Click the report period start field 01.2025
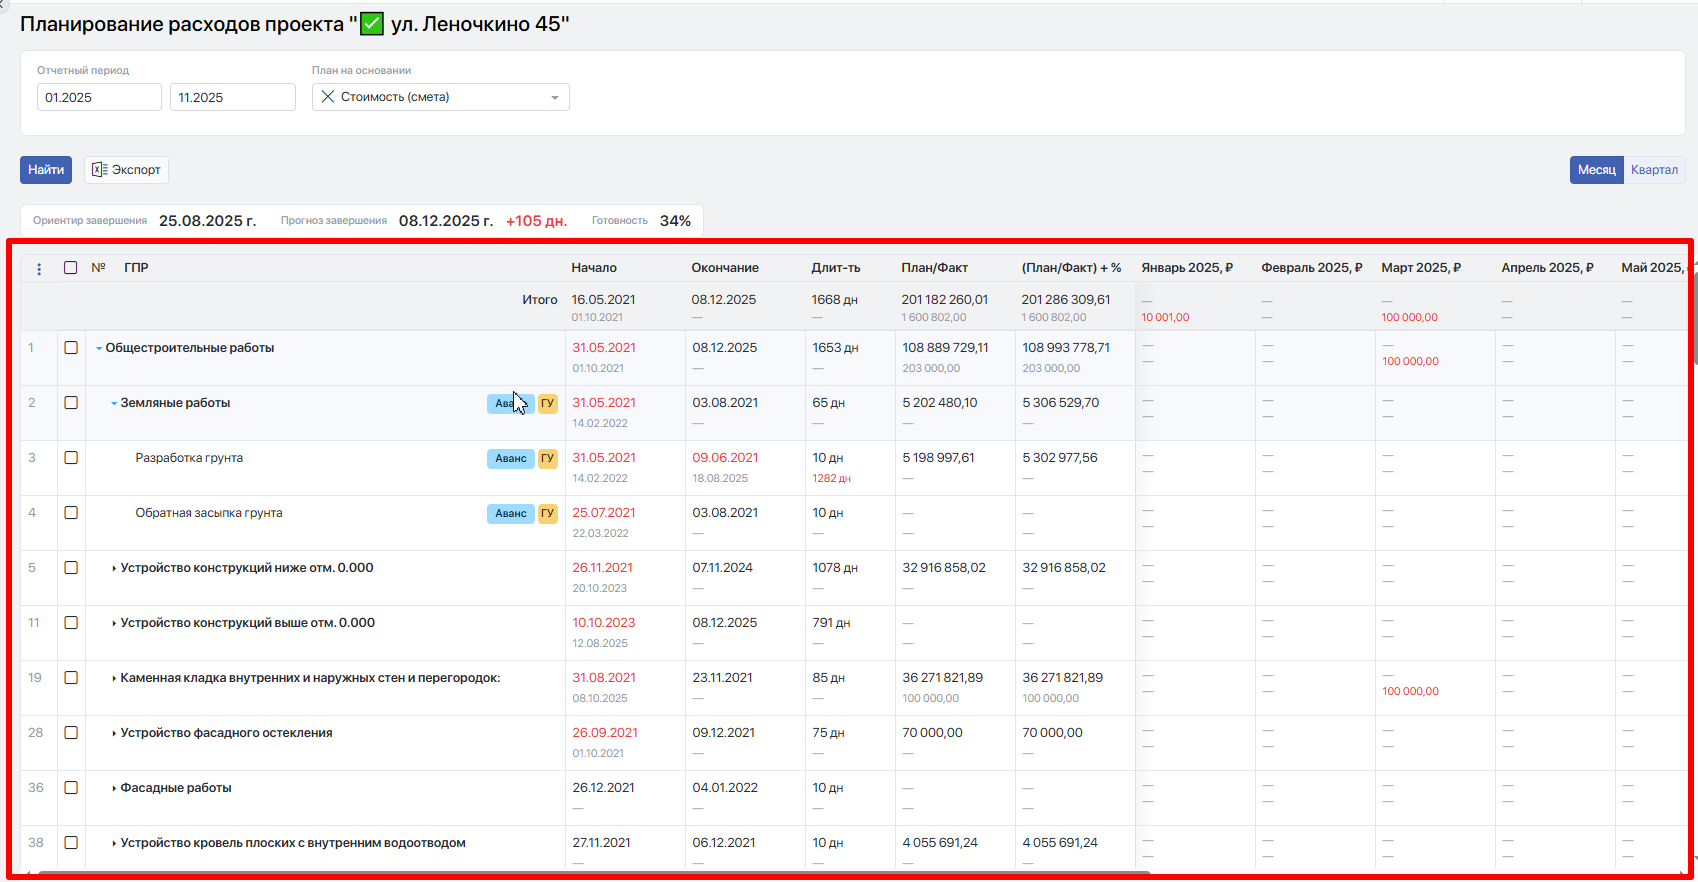Screen dimensions: 1698x882 point(98,98)
